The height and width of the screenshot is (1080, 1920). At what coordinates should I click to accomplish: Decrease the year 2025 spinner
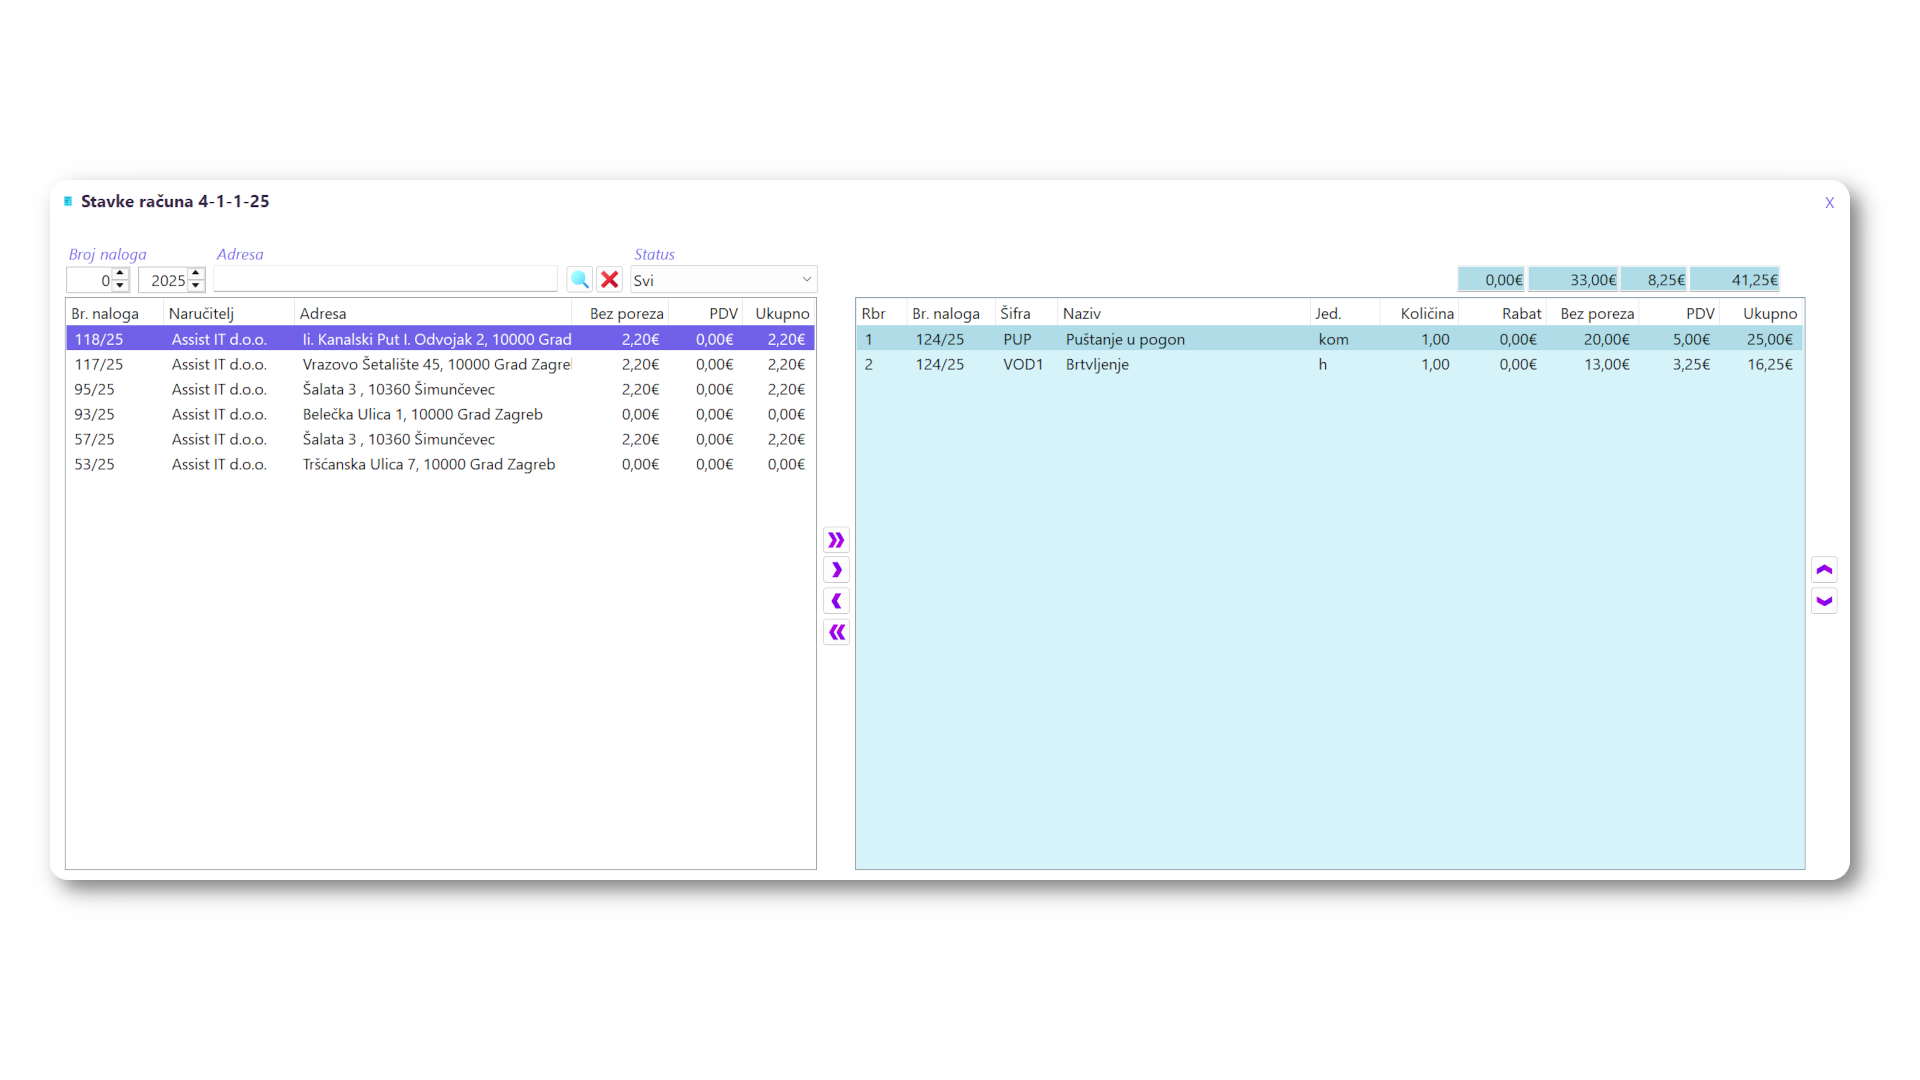[196, 286]
